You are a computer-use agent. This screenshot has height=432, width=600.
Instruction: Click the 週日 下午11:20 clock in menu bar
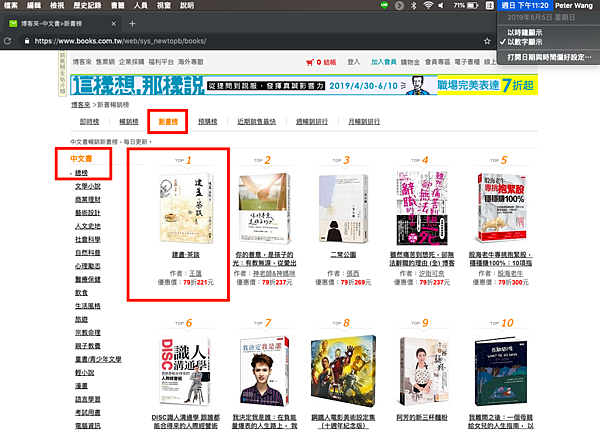point(524,5)
